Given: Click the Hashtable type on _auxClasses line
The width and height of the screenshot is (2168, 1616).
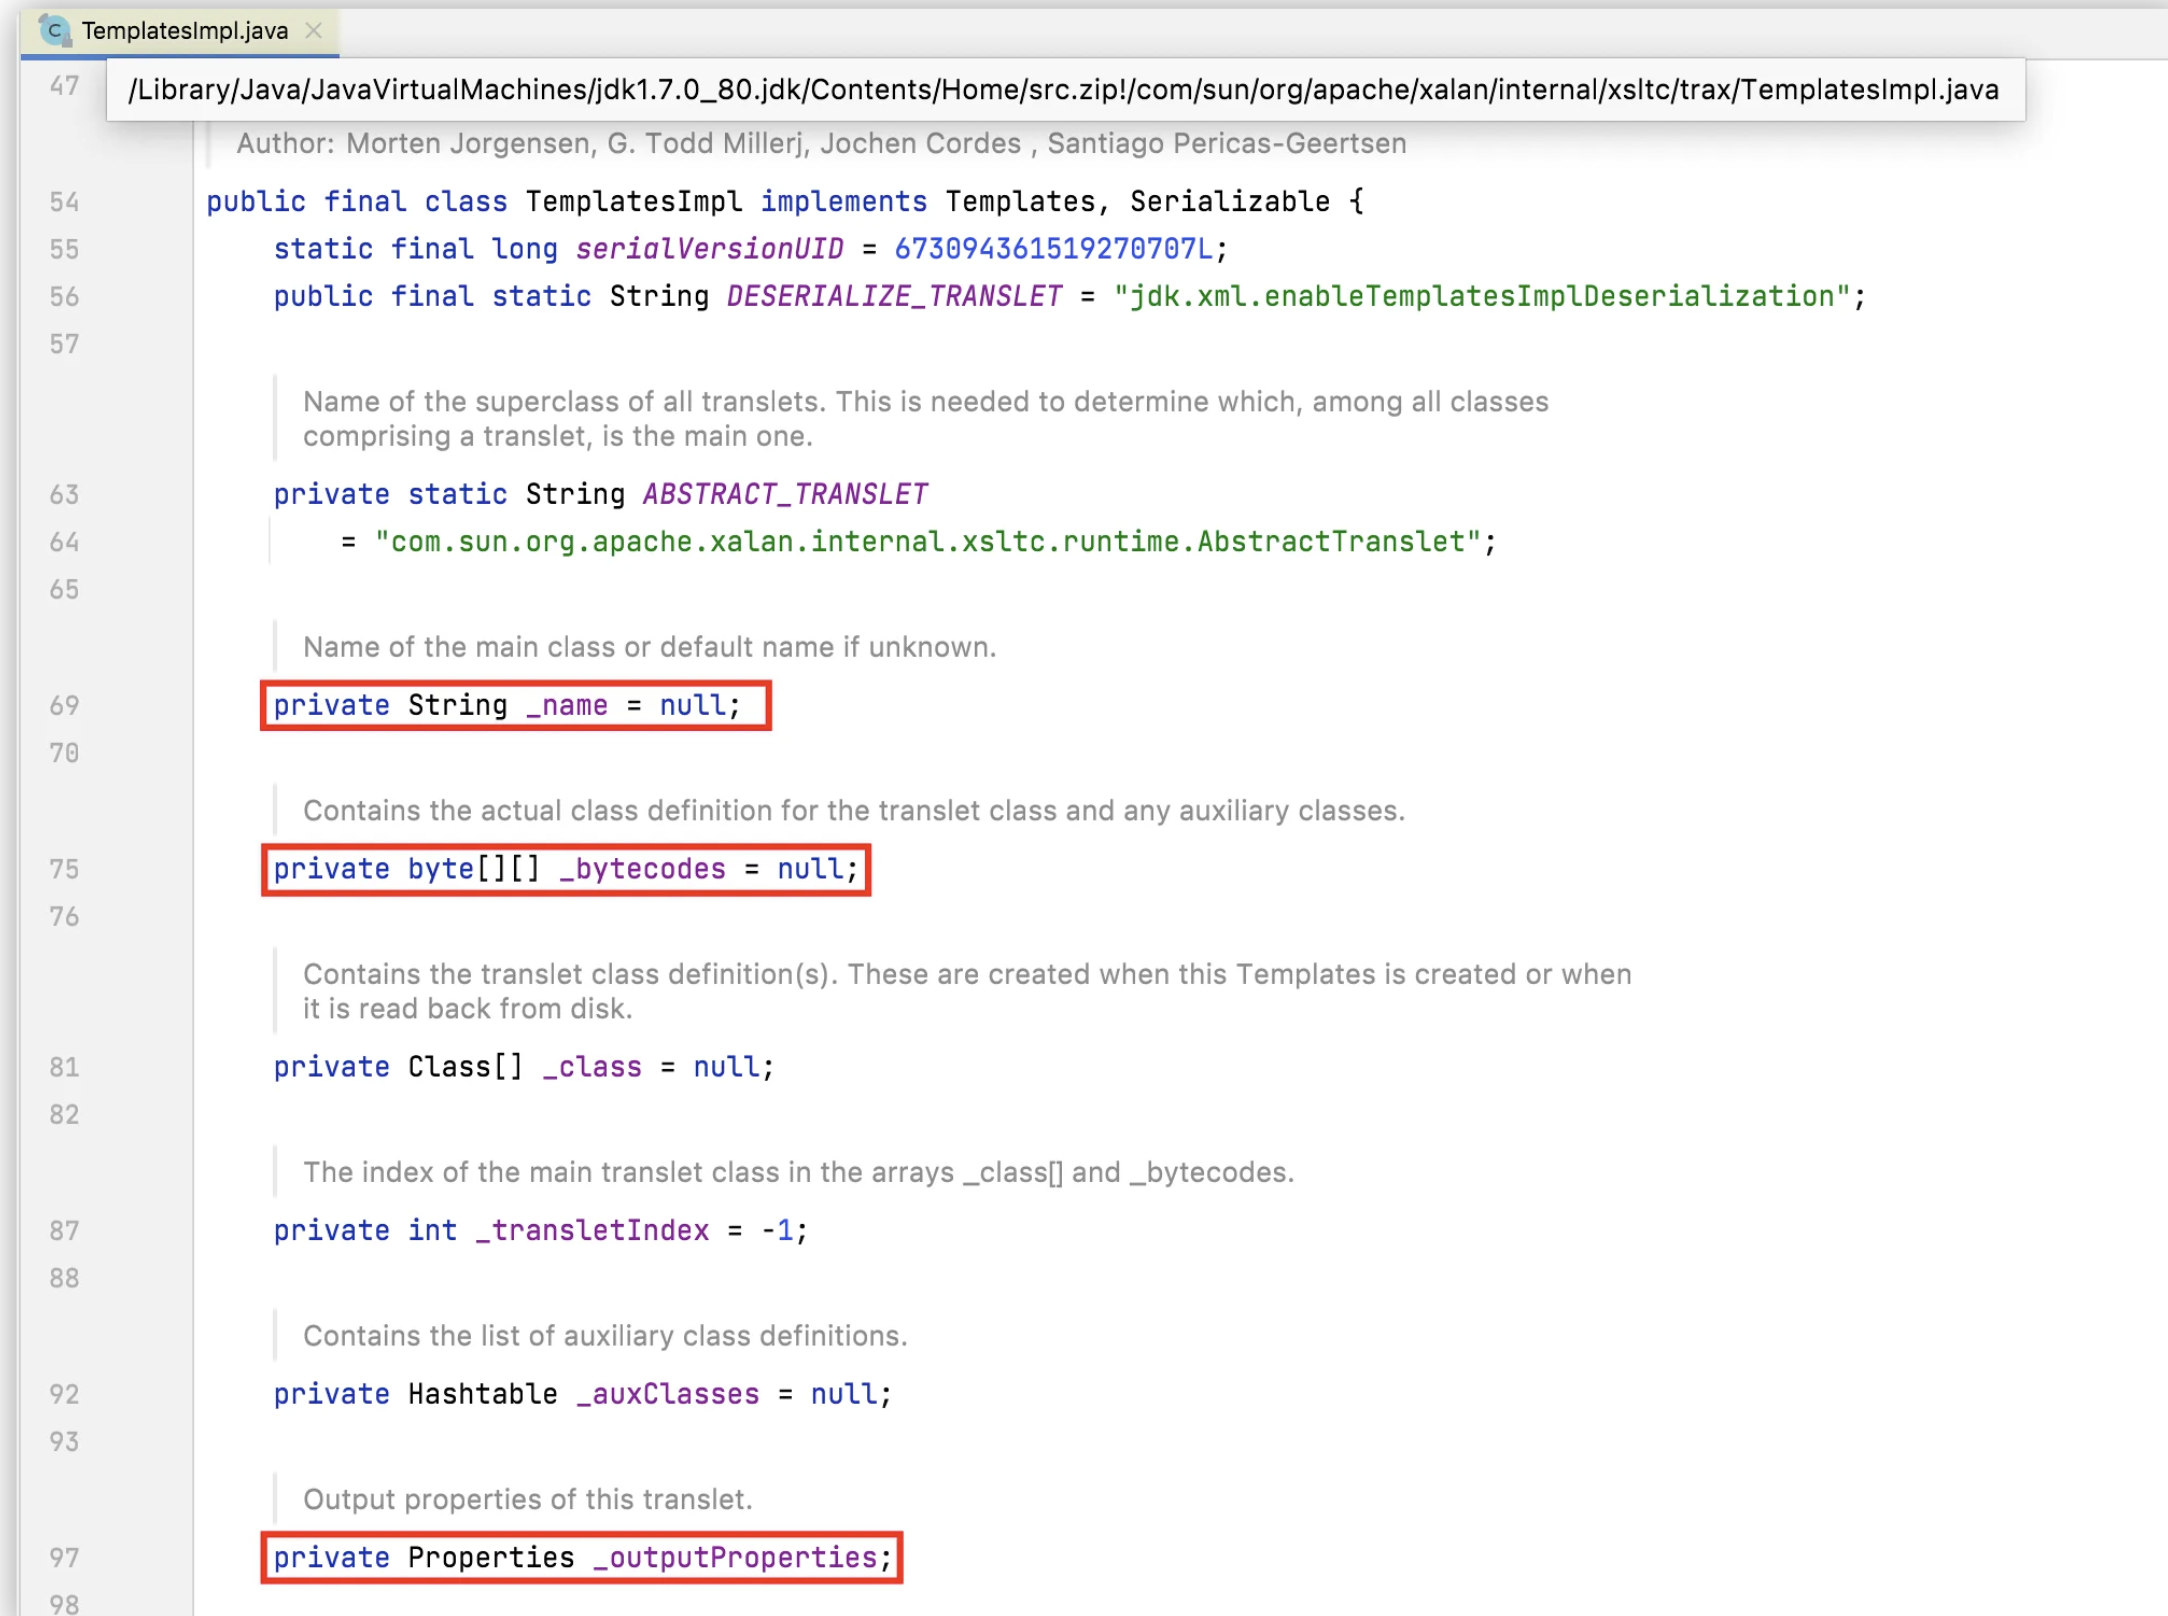Looking at the screenshot, I should click(x=482, y=1394).
